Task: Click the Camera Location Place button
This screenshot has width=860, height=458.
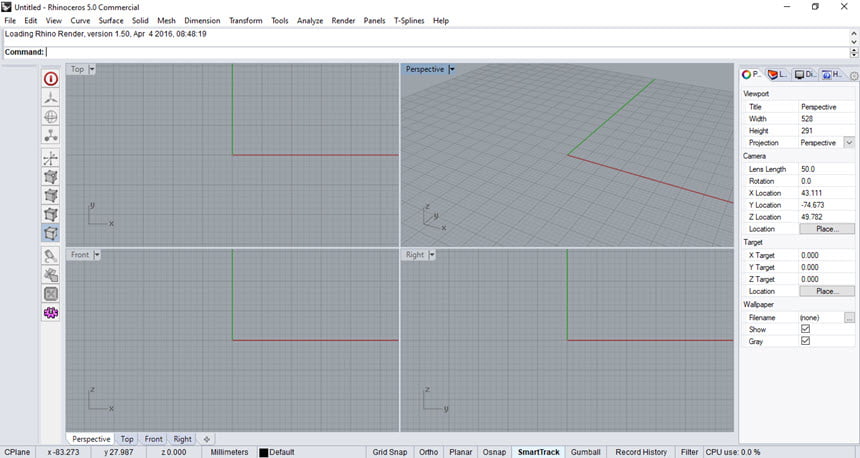Action: 827,229
